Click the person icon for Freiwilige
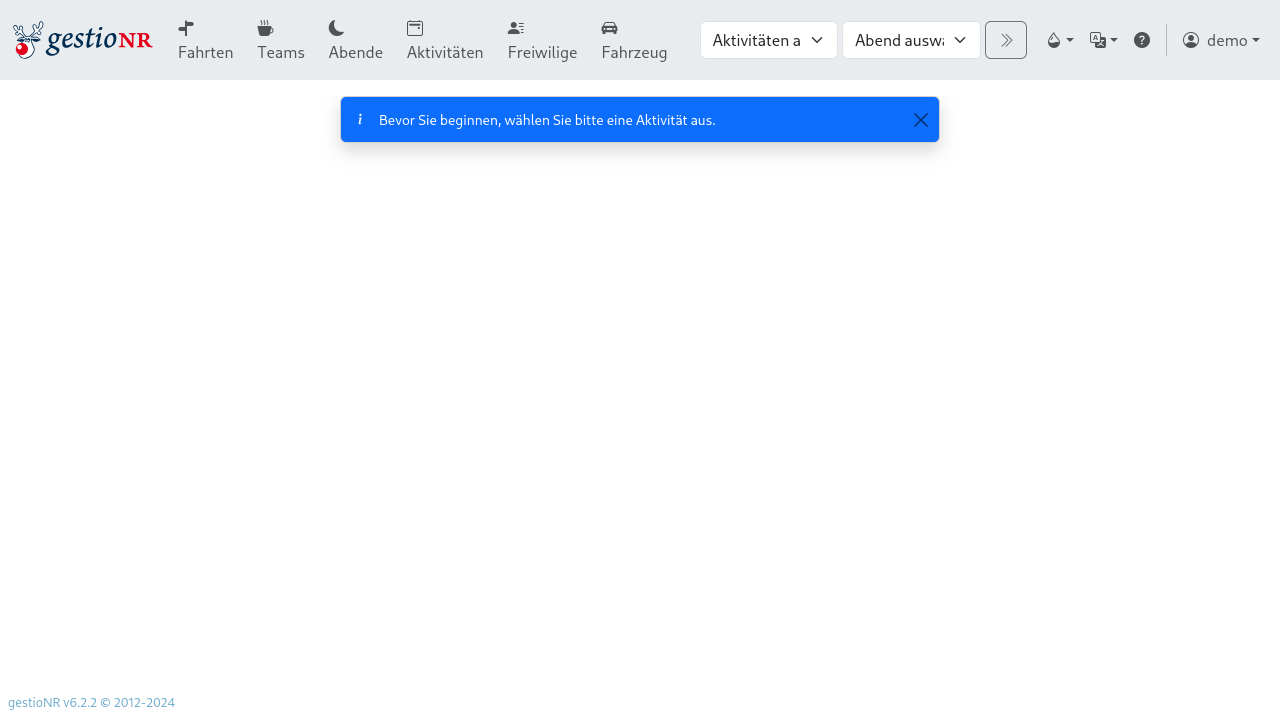 [515, 28]
